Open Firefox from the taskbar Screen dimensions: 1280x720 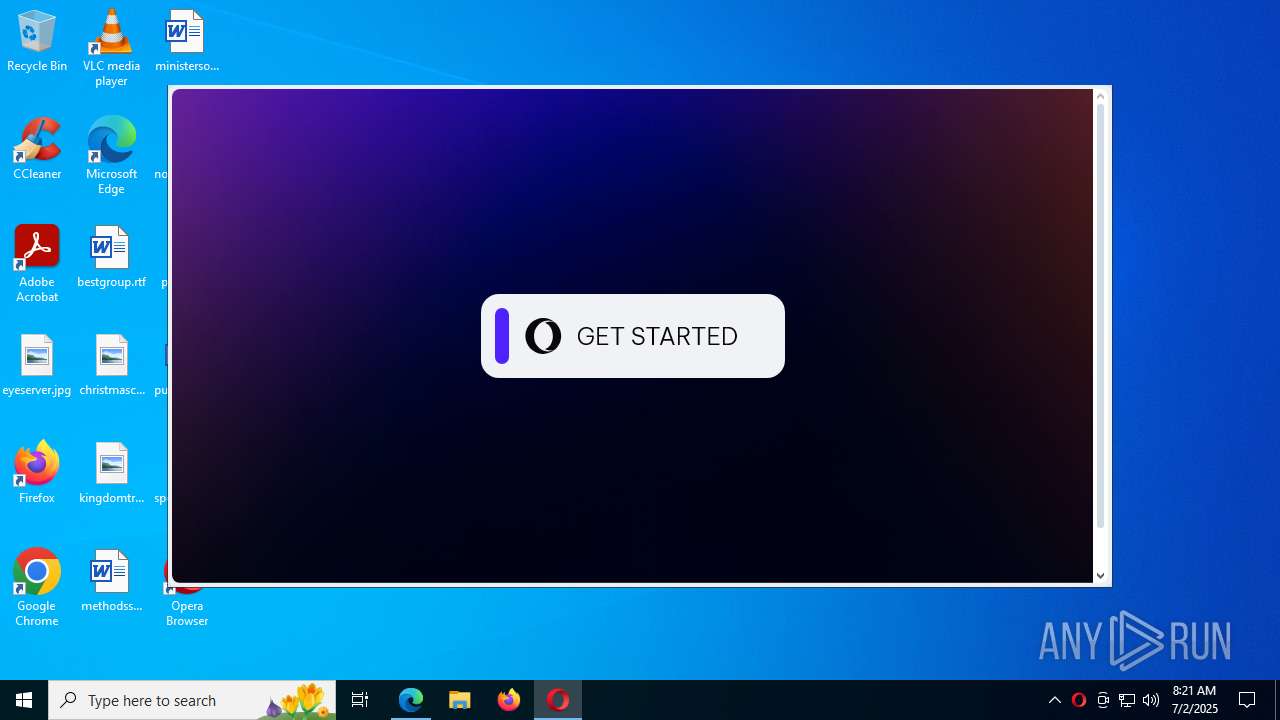[x=509, y=700]
